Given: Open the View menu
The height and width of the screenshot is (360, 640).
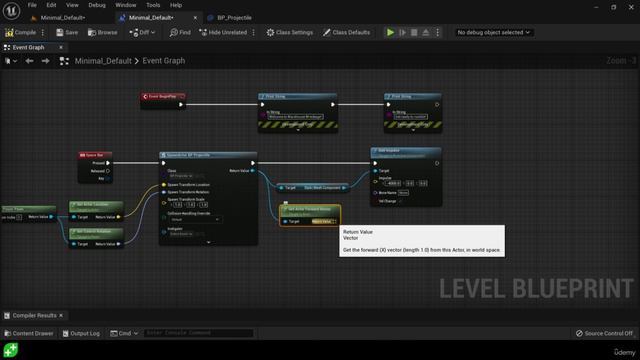Looking at the screenshot, I should pos(72,5).
